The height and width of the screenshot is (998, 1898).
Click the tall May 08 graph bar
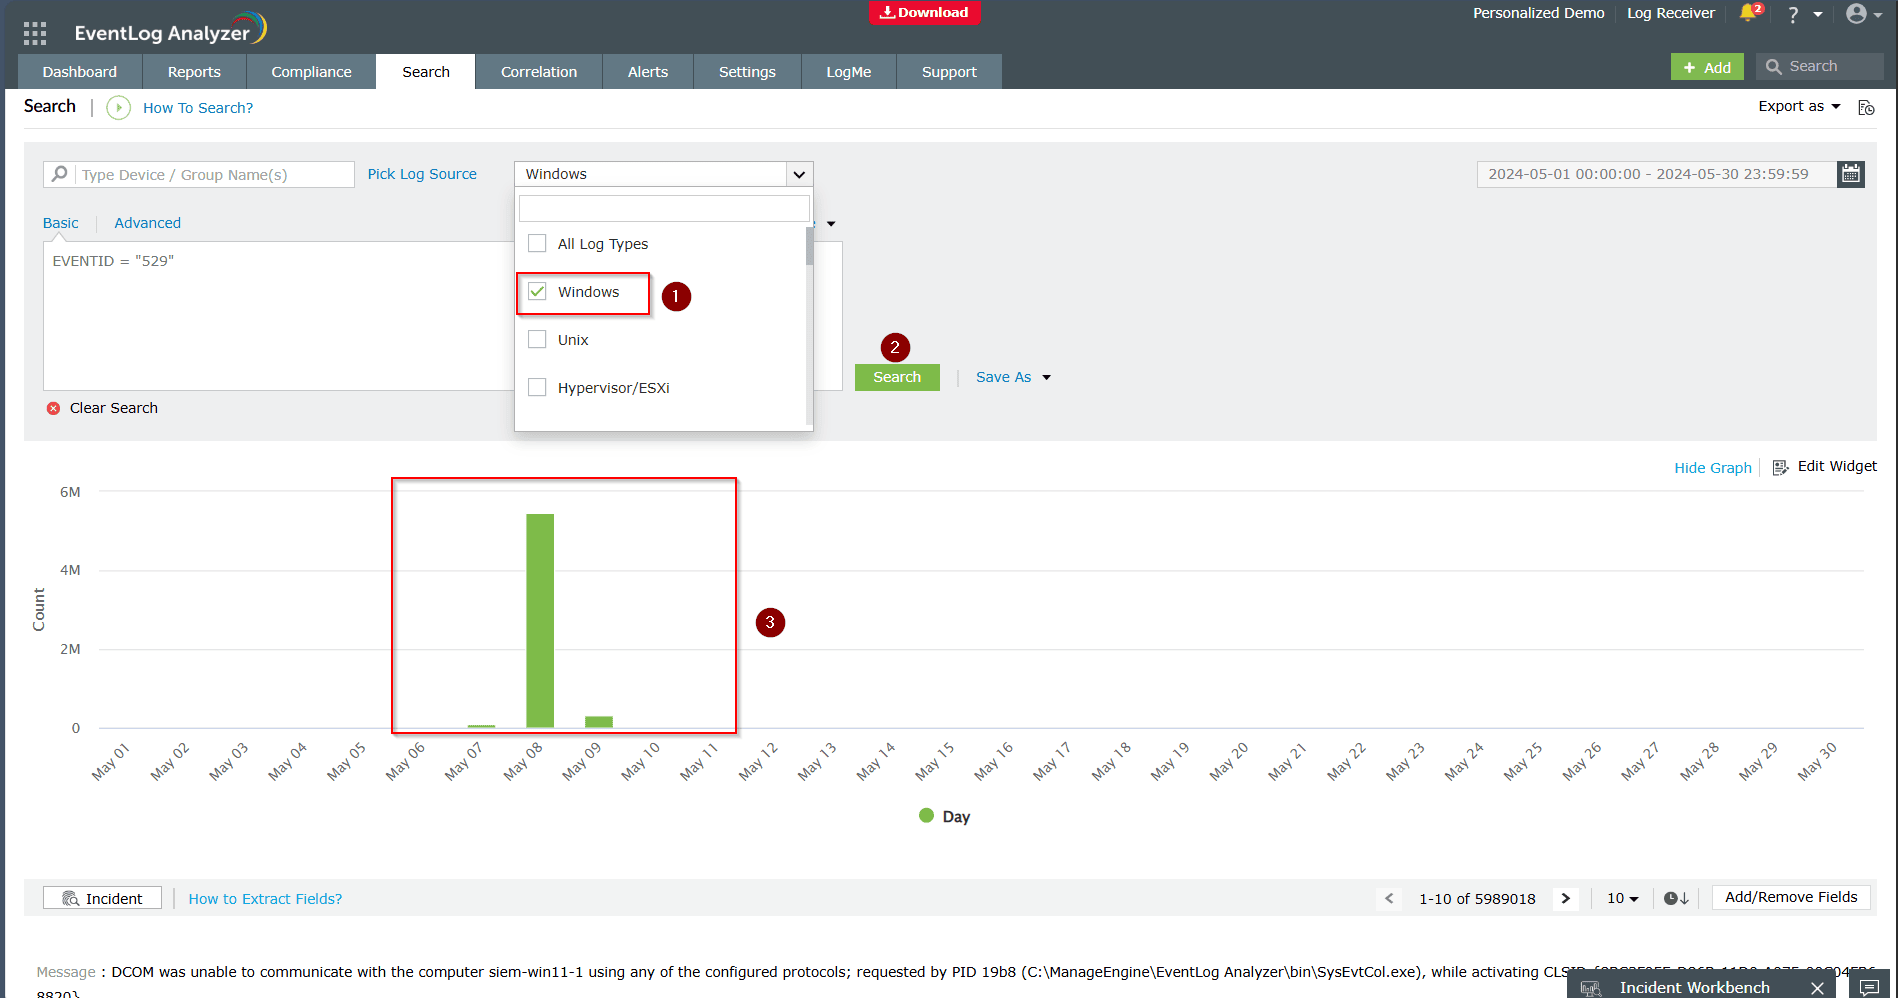[540, 620]
